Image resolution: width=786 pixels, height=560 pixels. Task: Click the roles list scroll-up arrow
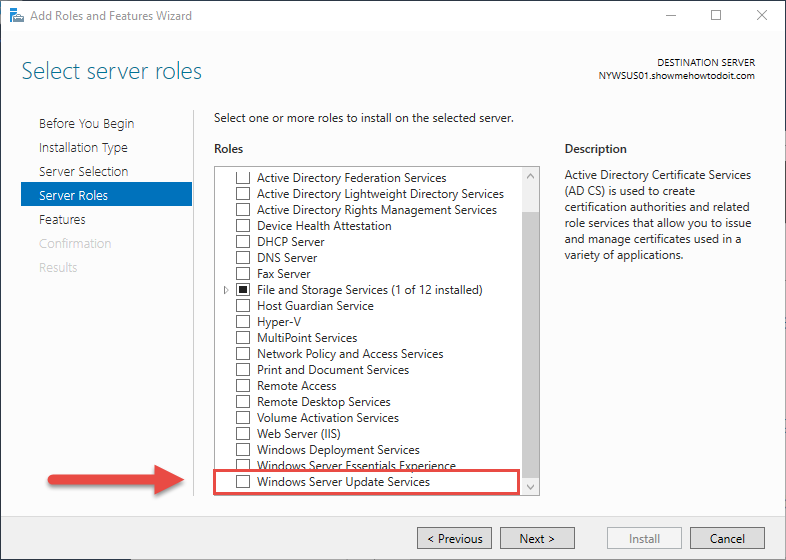530,176
